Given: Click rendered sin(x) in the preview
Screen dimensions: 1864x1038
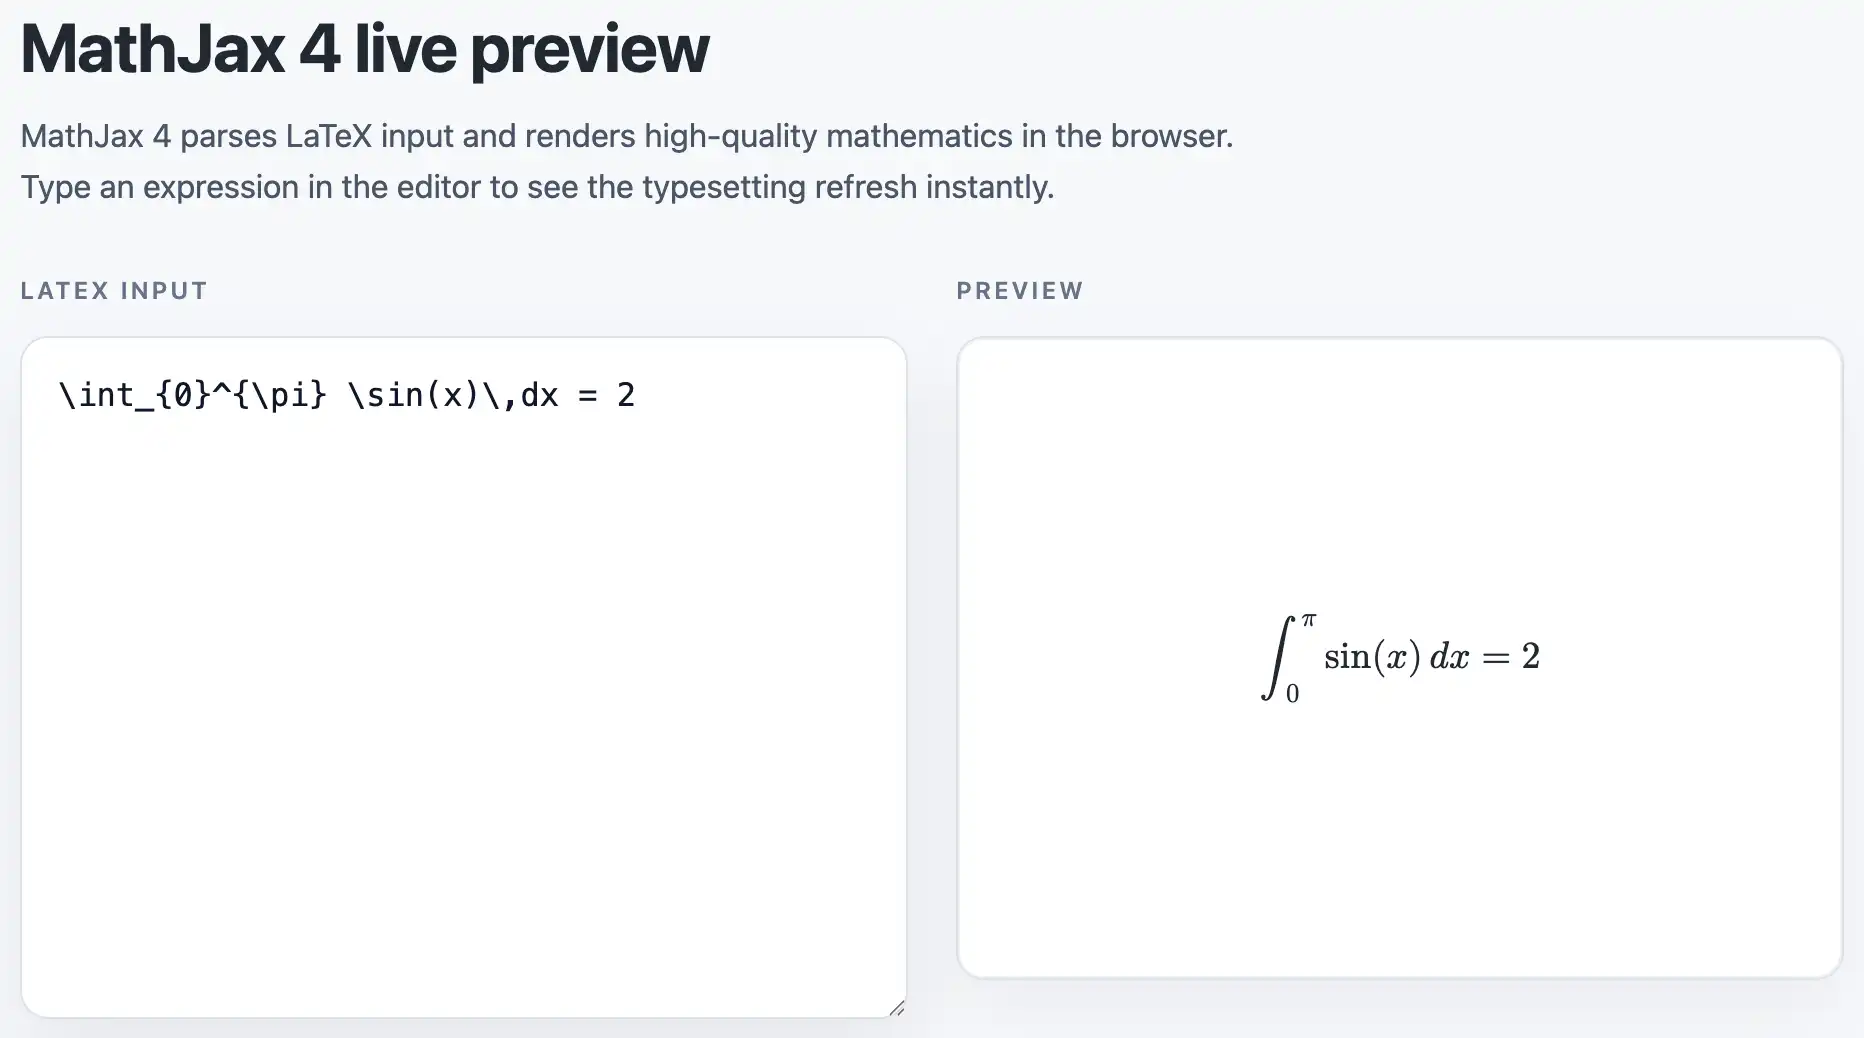Looking at the screenshot, I should coord(1372,657).
